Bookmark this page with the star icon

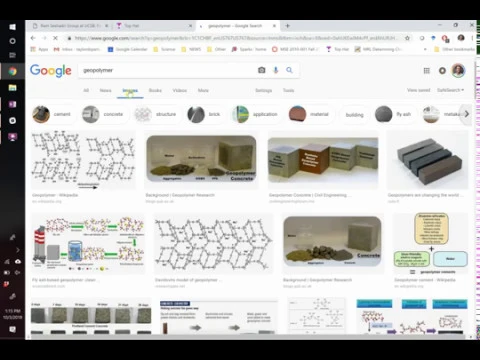click(x=407, y=38)
